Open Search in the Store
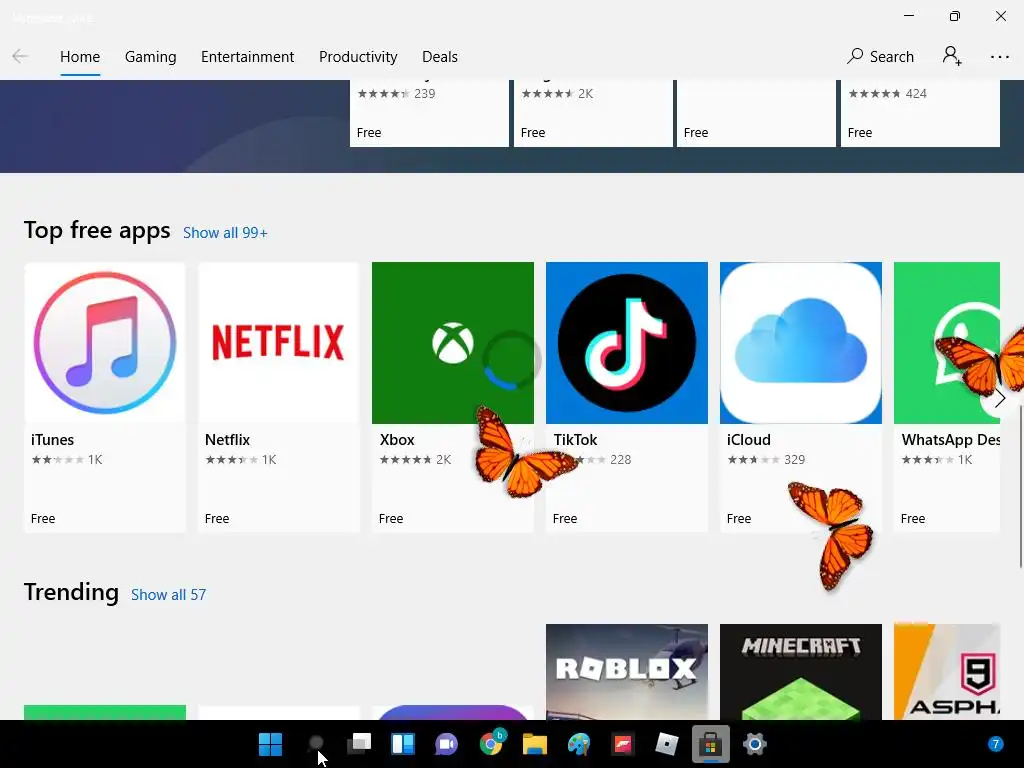Screen dimensions: 1024x768 coord(880,57)
